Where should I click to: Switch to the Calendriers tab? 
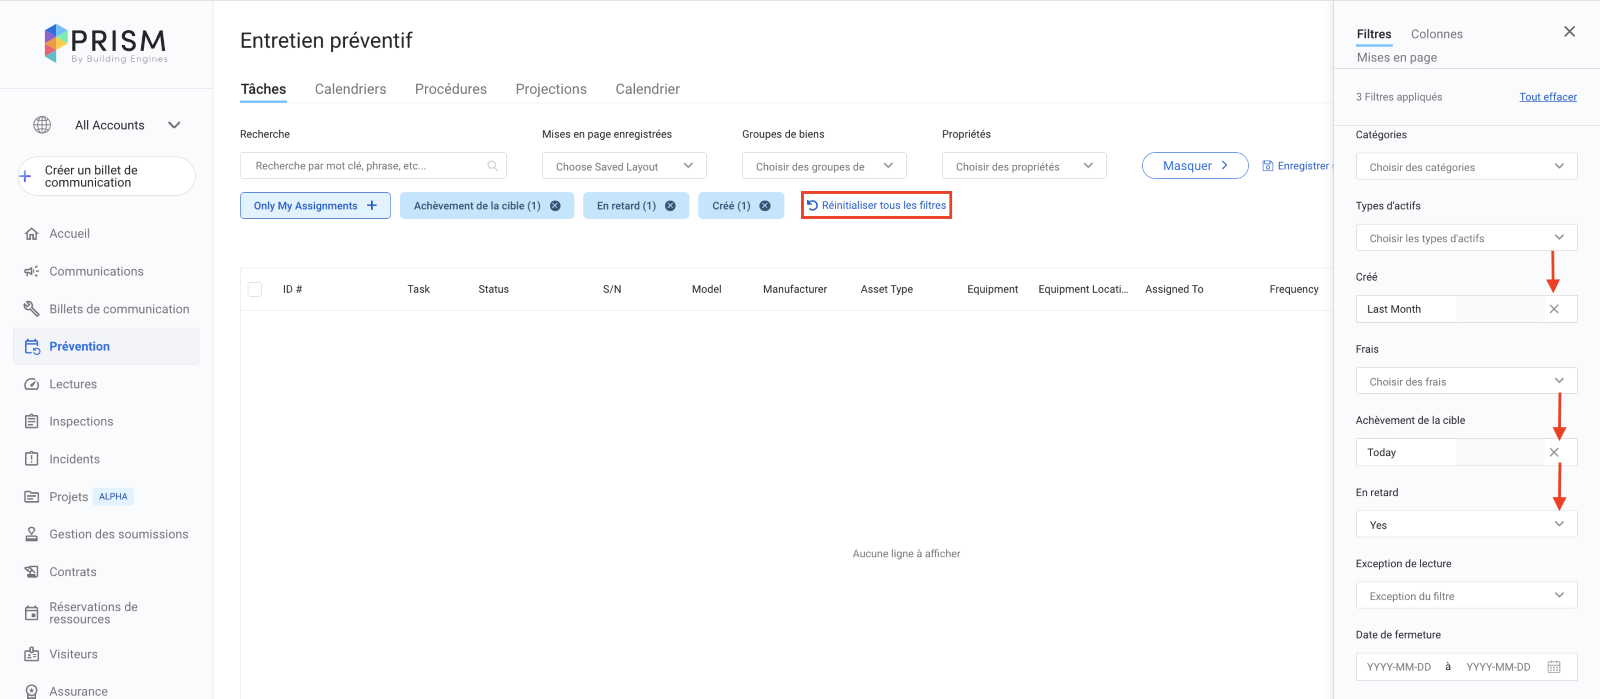(x=350, y=89)
